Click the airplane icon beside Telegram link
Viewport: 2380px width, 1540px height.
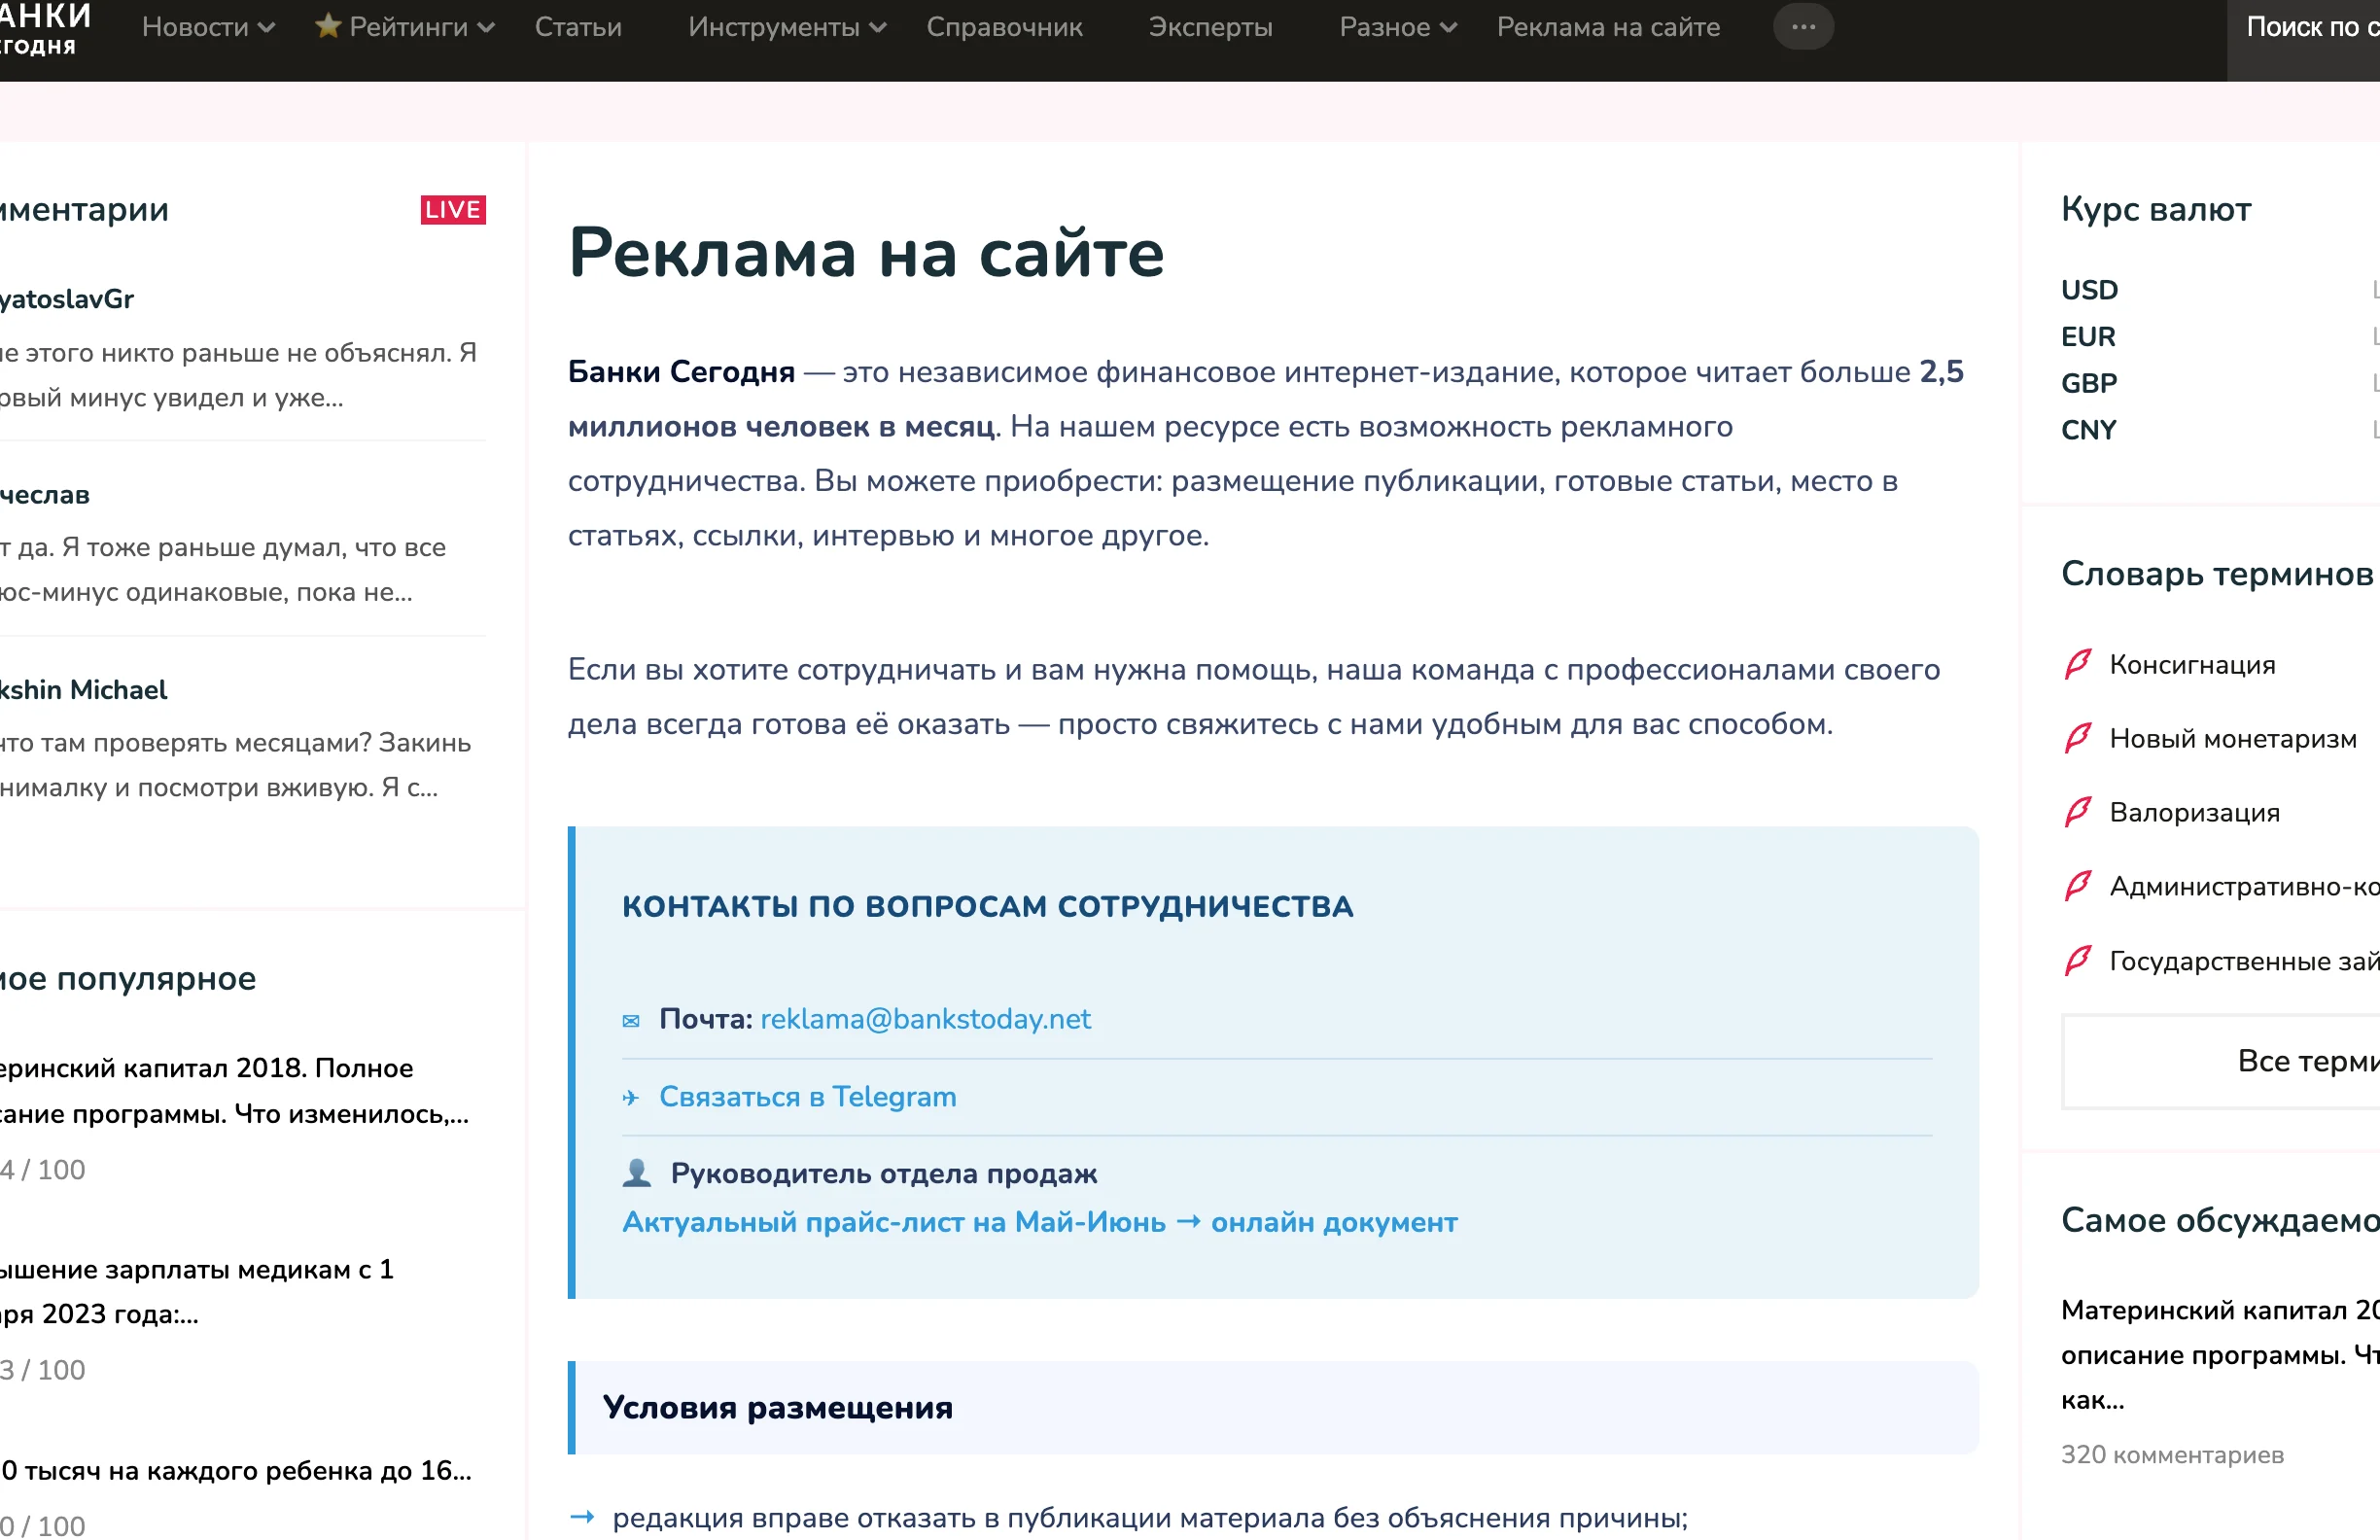coord(631,1098)
